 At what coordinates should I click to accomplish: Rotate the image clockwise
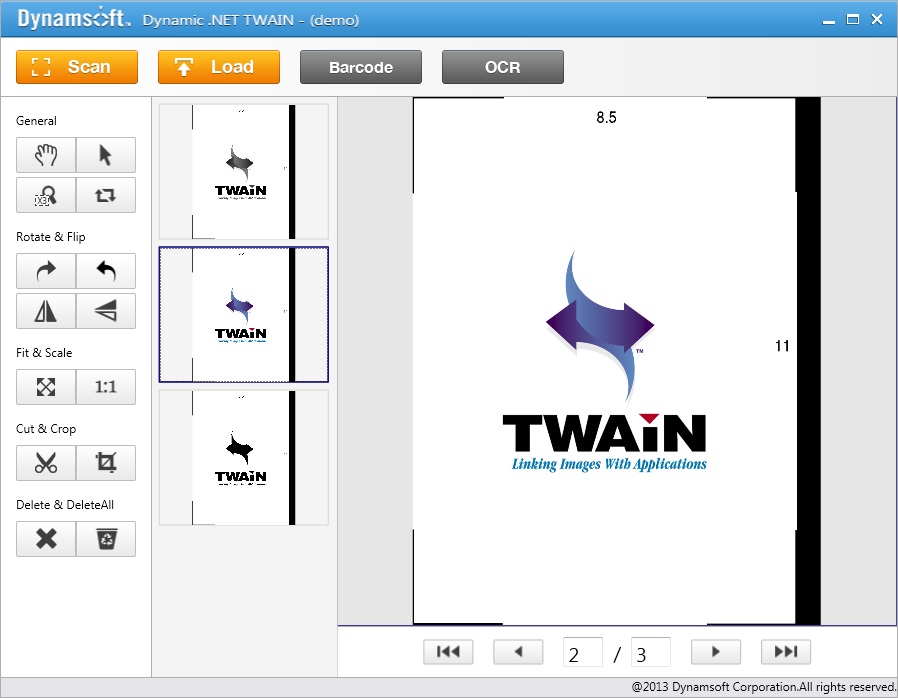45,271
